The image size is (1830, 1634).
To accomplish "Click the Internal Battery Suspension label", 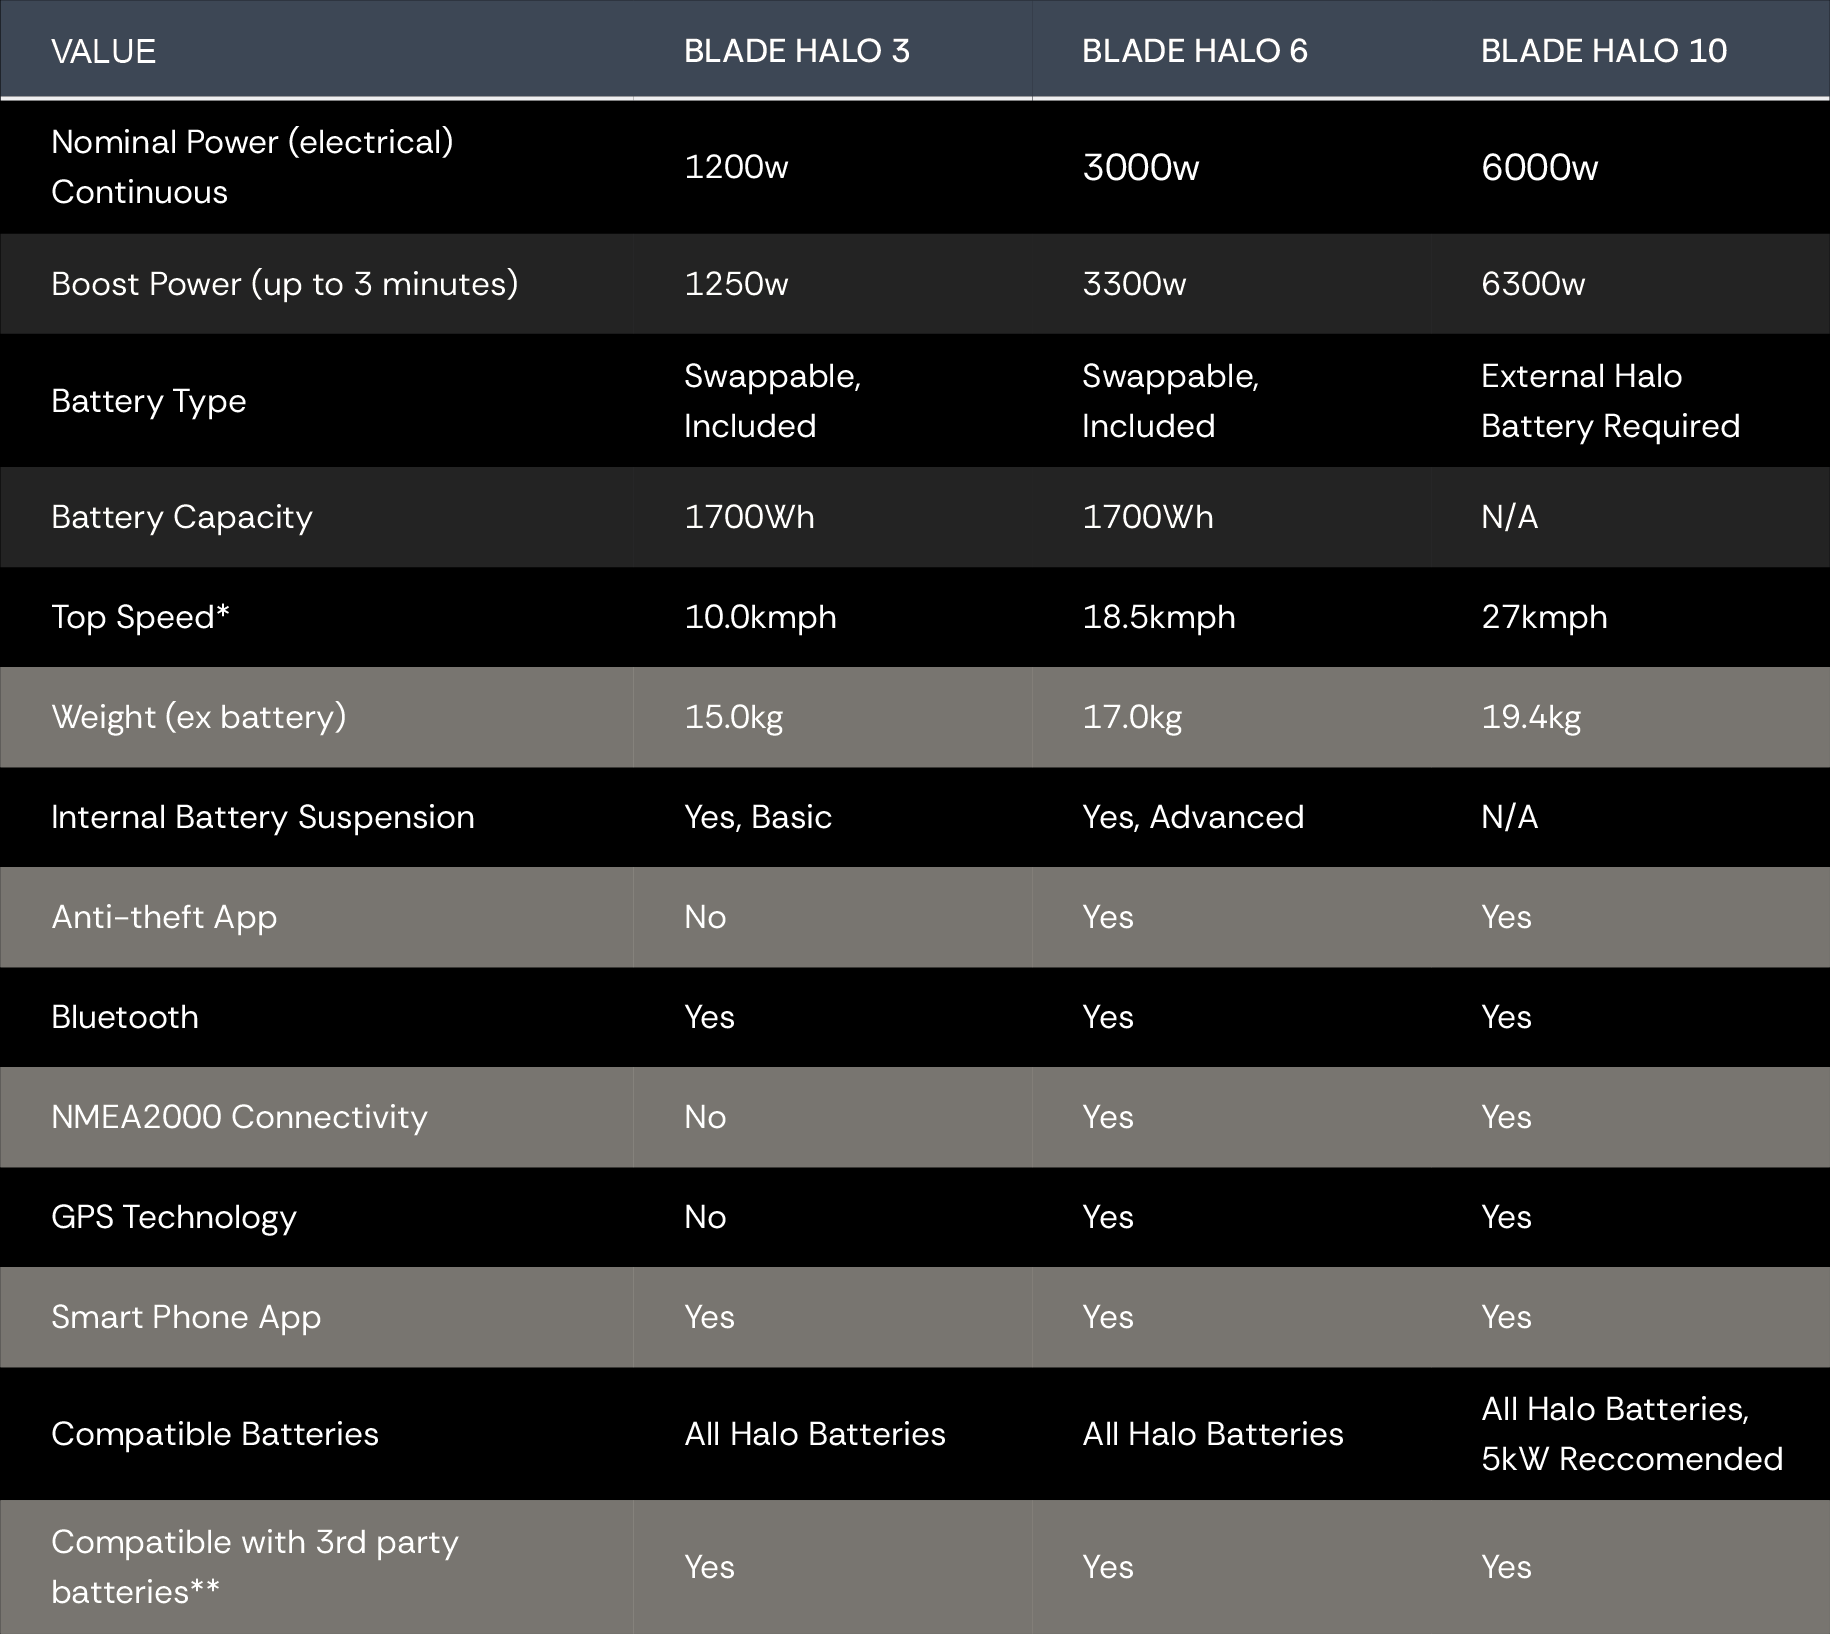I will click(x=263, y=817).
